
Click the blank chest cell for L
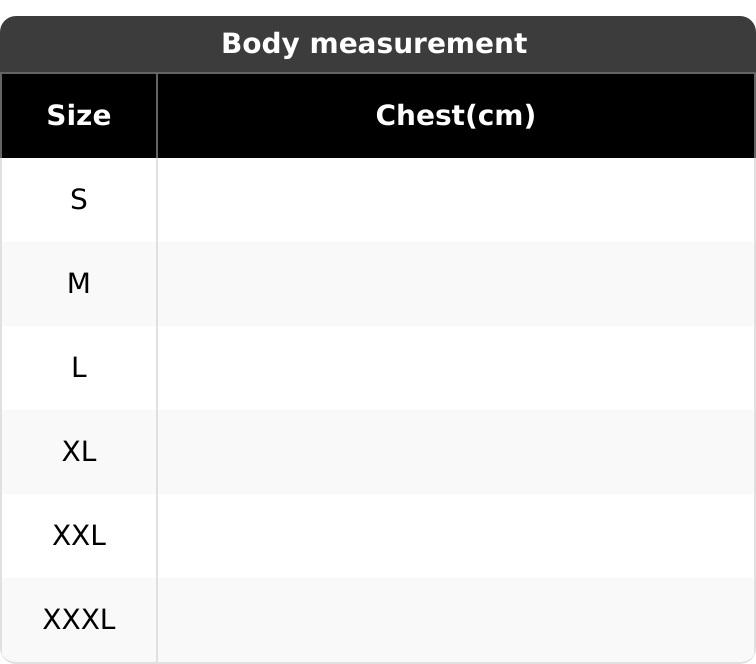coord(455,368)
